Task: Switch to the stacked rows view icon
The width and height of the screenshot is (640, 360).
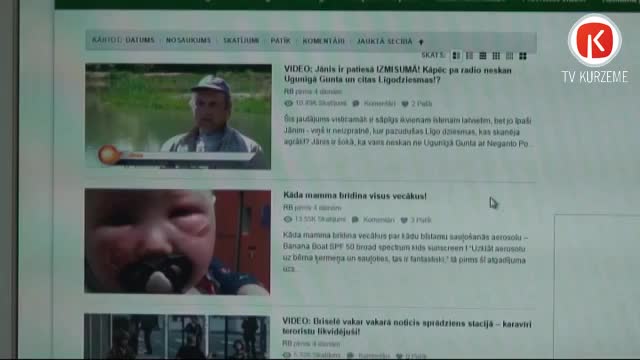Action: [x=482, y=56]
